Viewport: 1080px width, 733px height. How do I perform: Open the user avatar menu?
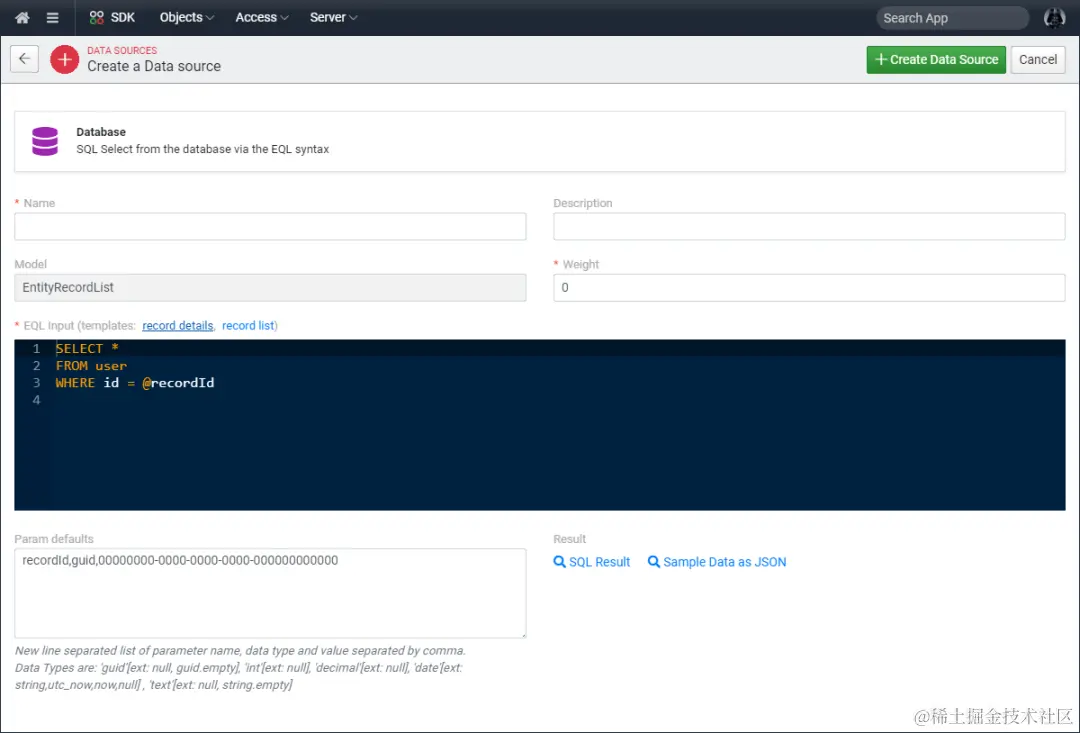[1054, 18]
